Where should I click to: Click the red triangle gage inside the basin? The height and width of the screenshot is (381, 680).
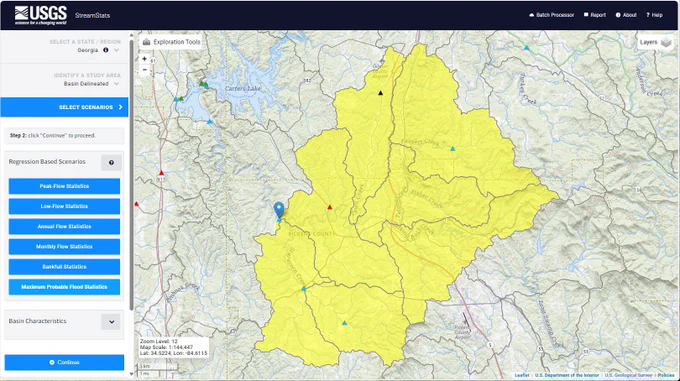(x=330, y=207)
